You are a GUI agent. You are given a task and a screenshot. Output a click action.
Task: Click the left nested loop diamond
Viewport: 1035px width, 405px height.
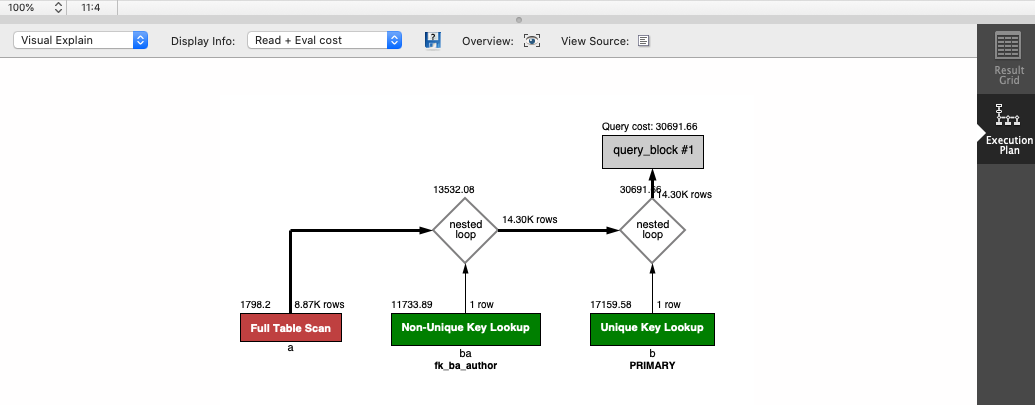click(465, 230)
